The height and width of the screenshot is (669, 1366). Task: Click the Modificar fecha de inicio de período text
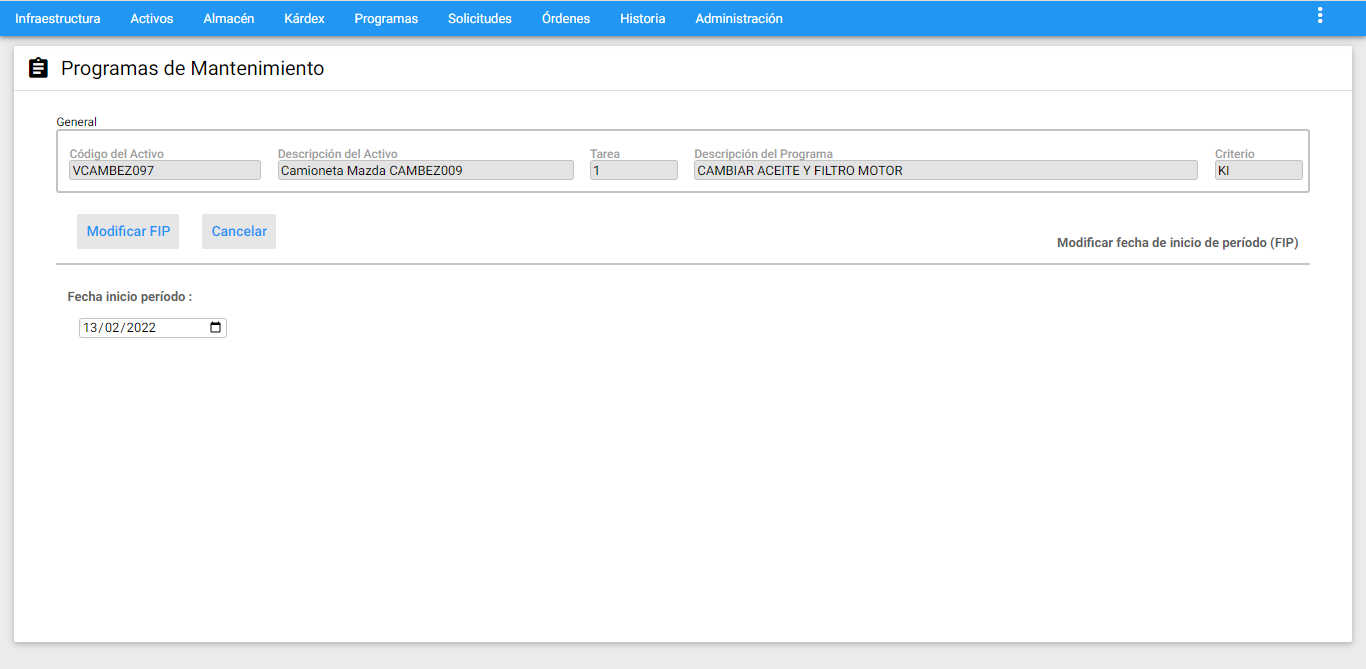(x=1178, y=243)
